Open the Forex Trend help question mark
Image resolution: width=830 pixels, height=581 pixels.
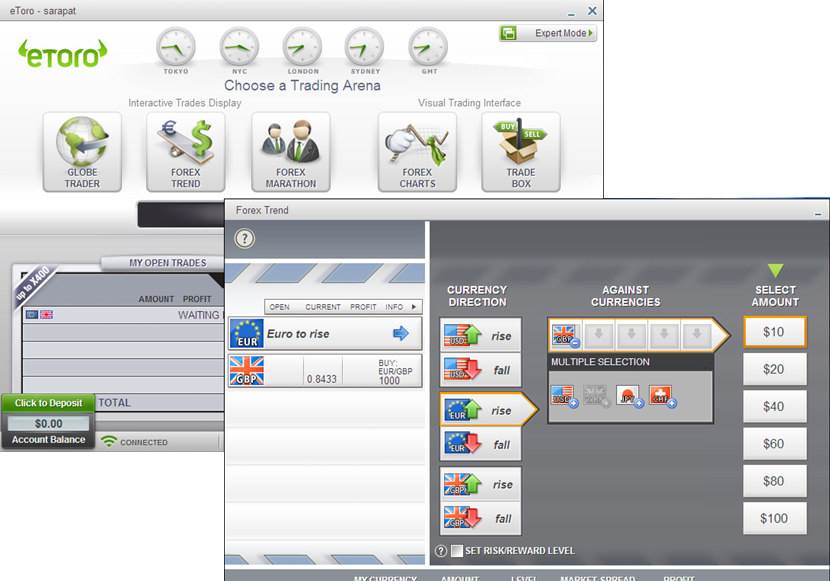click(245, 238)
